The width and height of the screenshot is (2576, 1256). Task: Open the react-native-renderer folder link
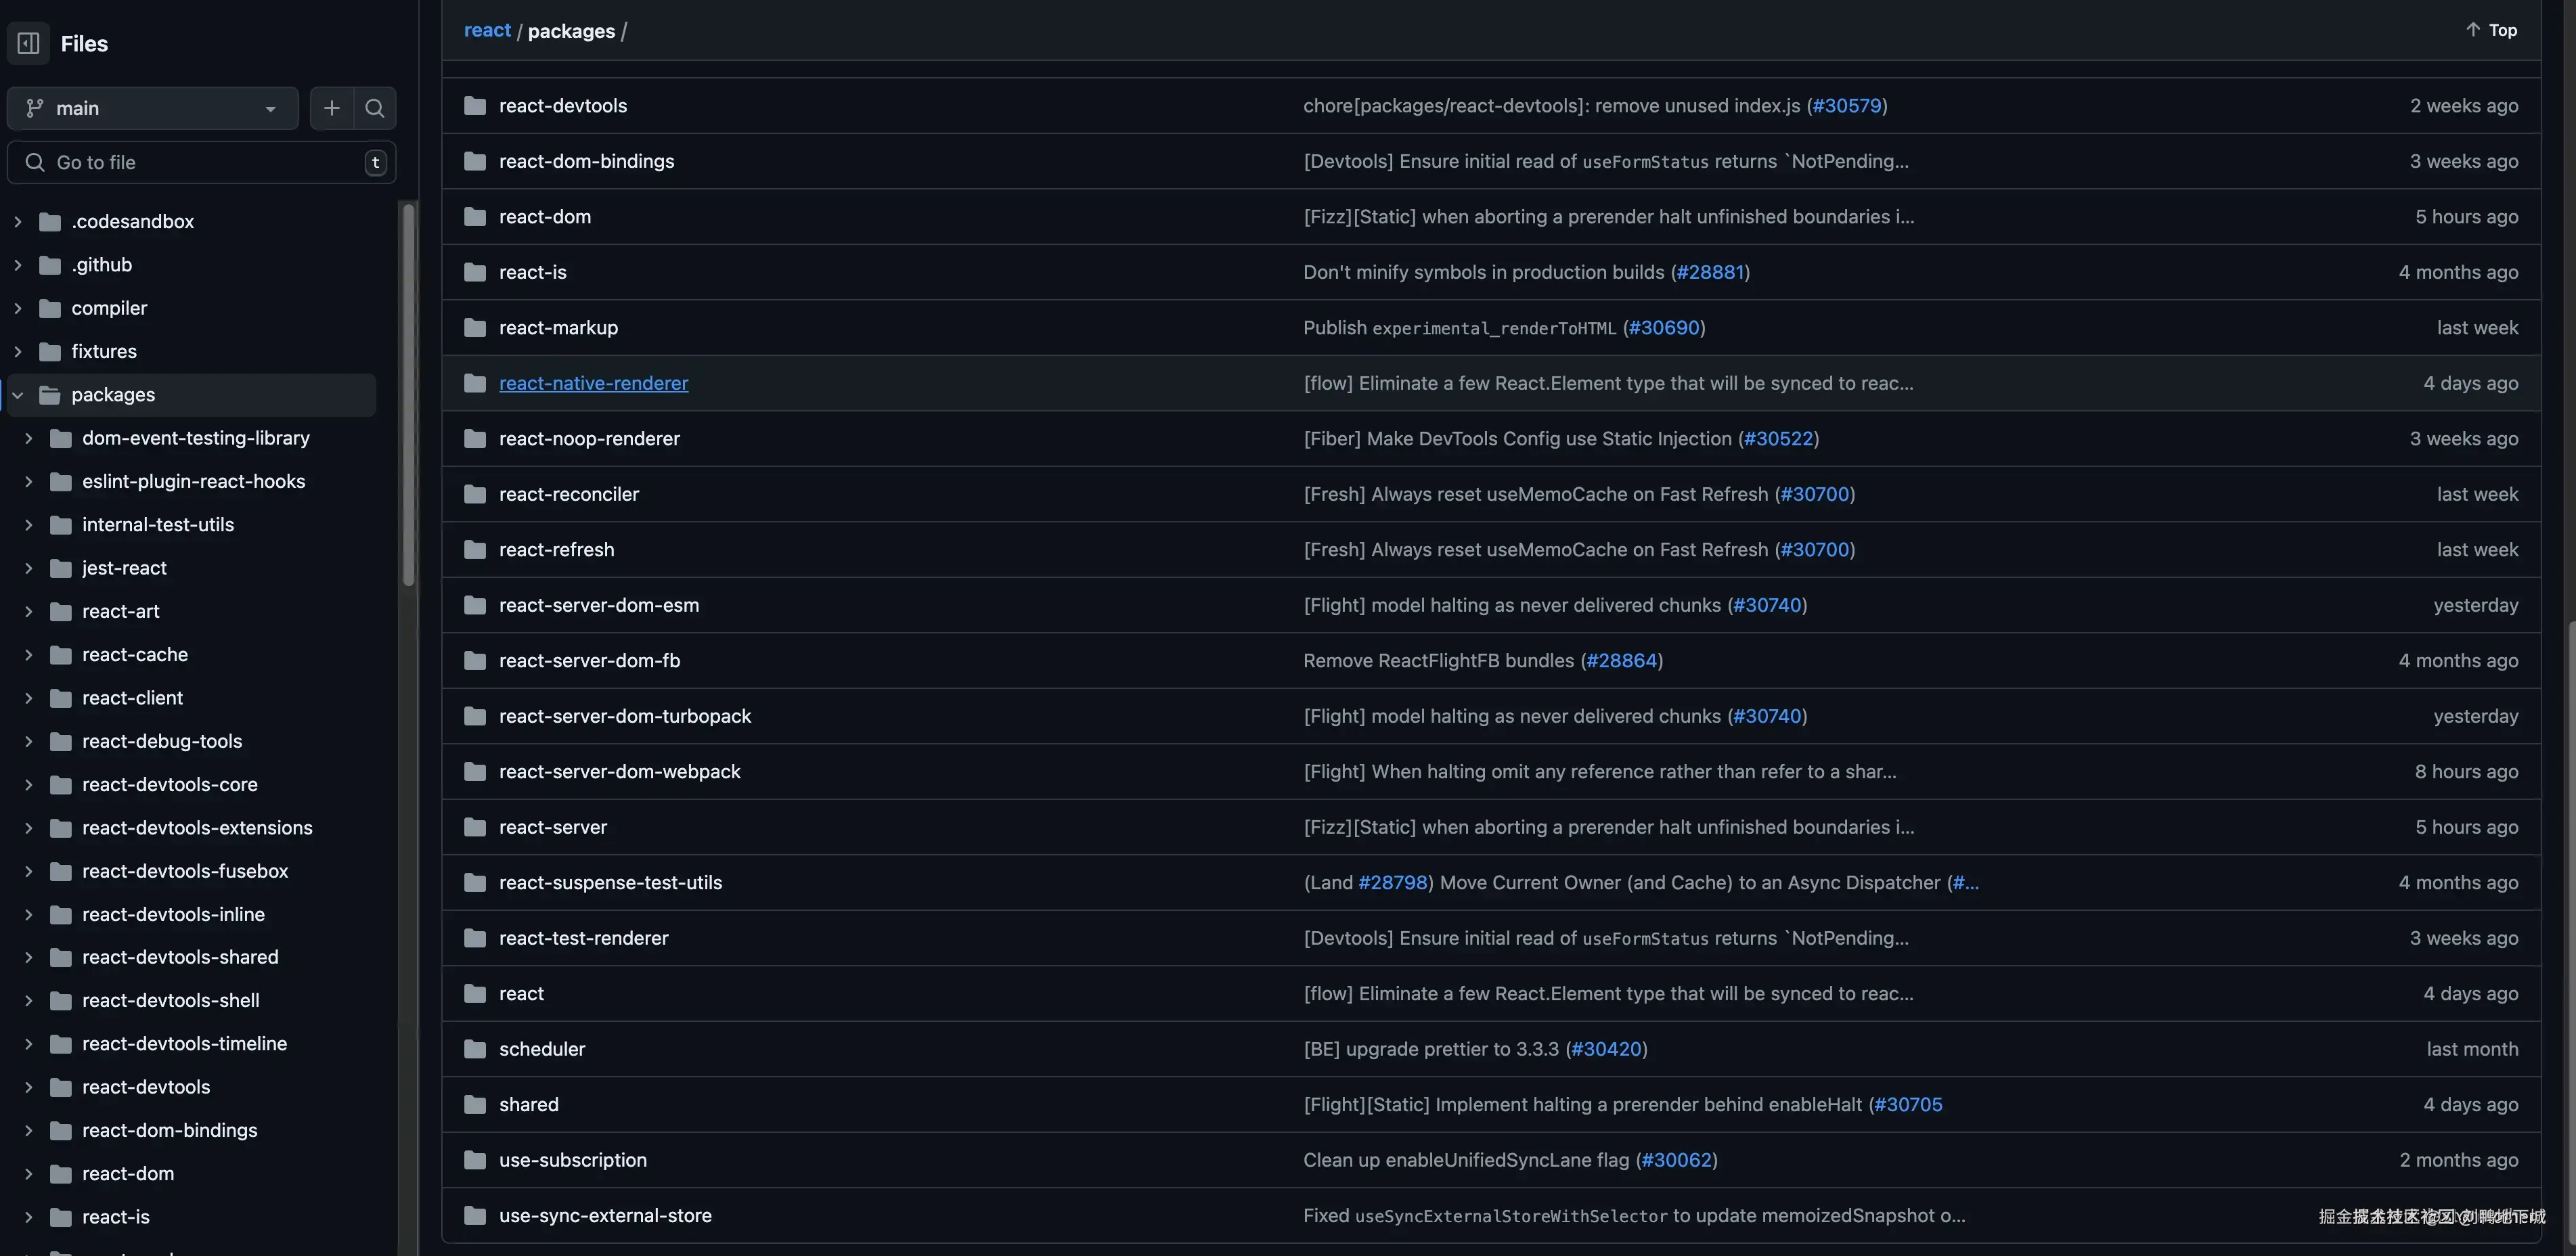tap(593, 383)
